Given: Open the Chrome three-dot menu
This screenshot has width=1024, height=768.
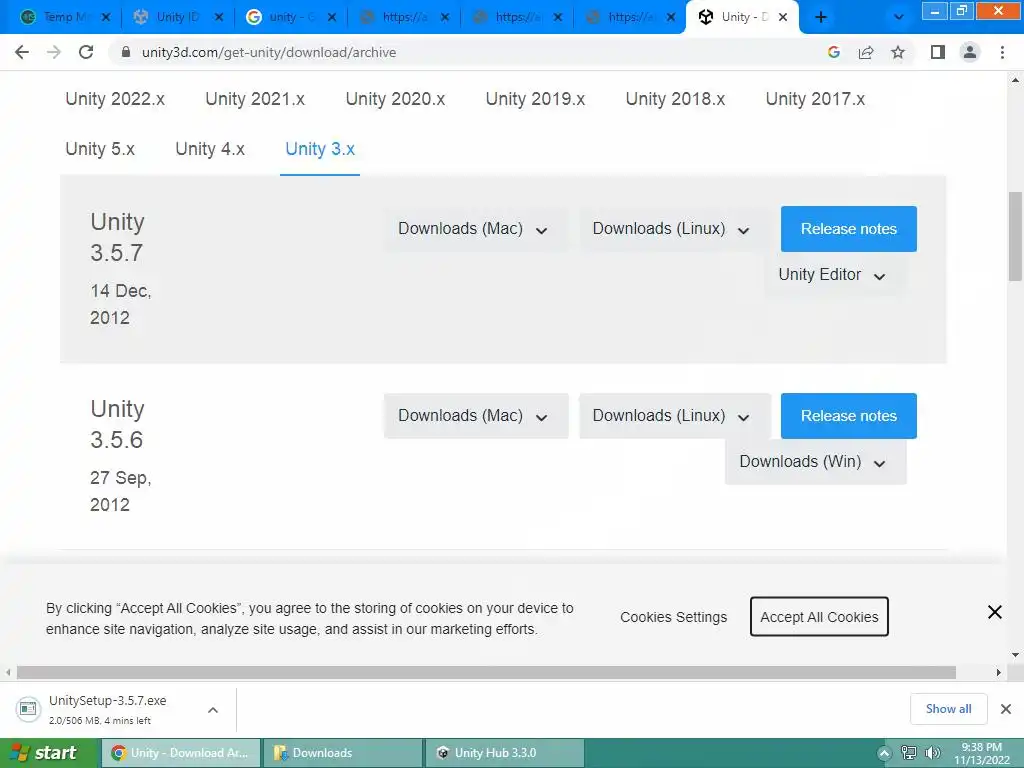Looking at the screenshot, I should tap(1002, 52).
